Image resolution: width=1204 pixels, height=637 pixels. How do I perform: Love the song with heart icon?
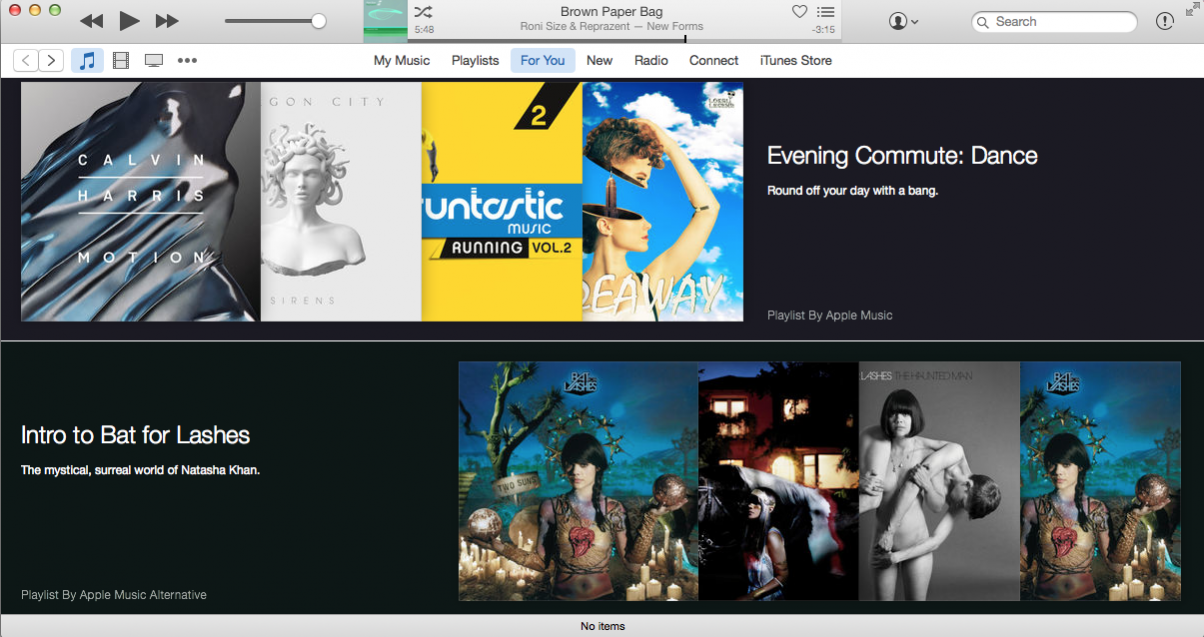[799, 12]
